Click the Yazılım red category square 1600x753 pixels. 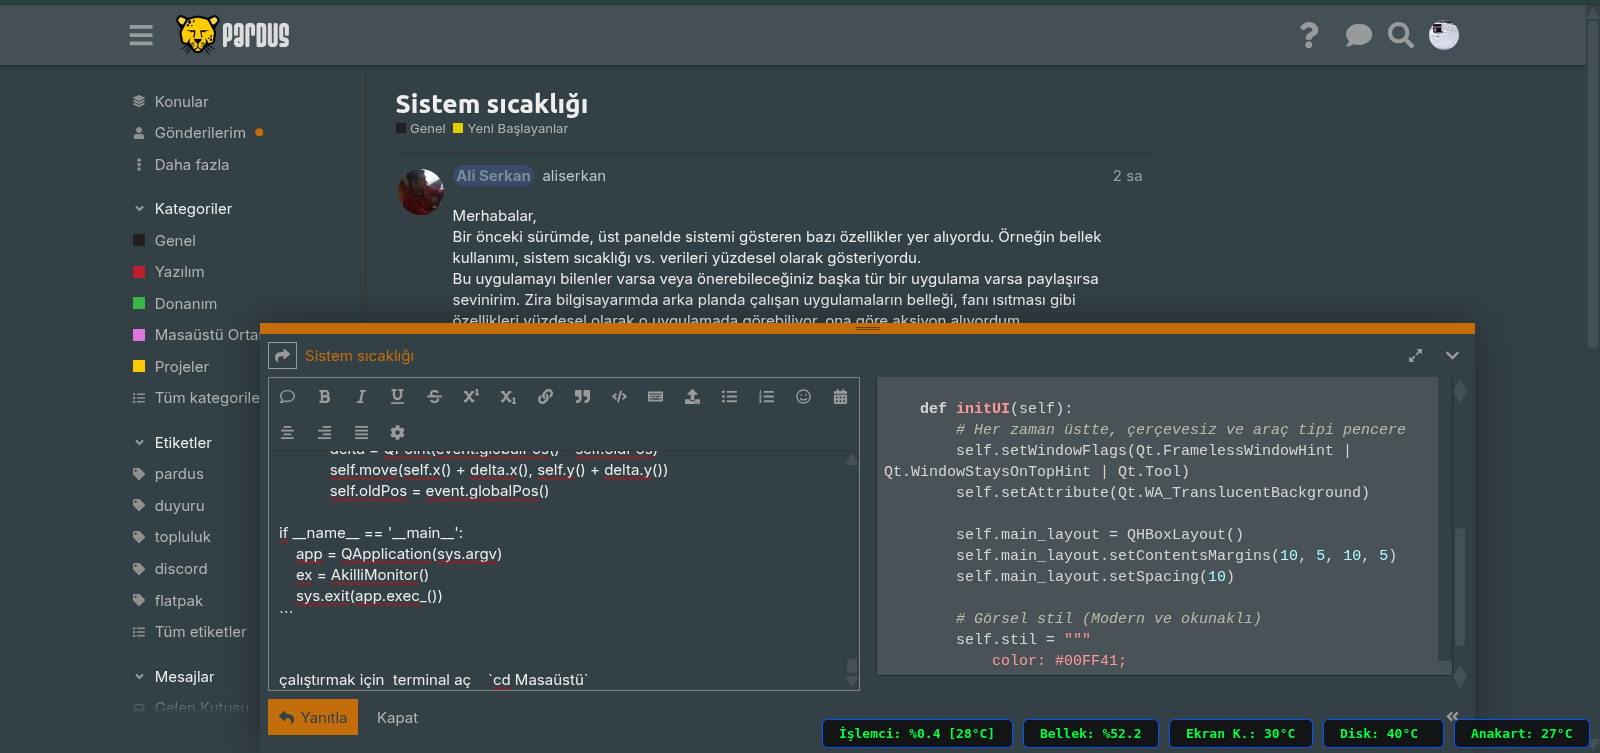tap(139, 272)
